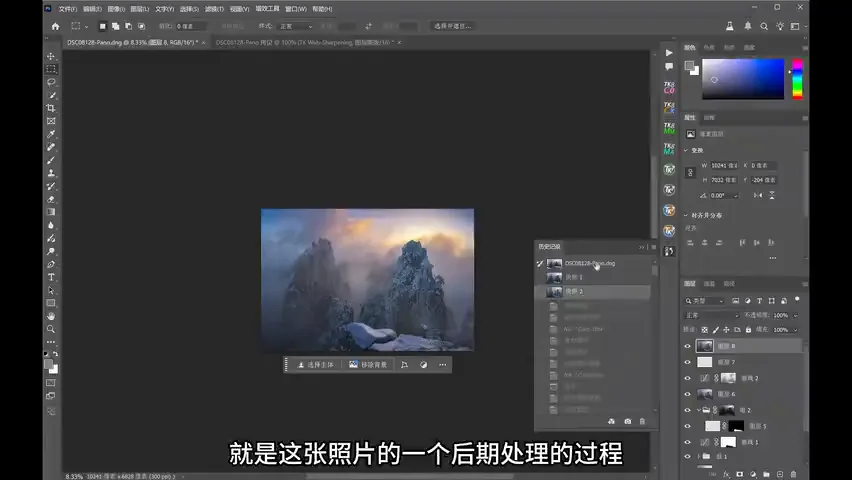Open the layer filter type dropdown
The width and height of the screenshot is (852, 480).
pos(705,301)
